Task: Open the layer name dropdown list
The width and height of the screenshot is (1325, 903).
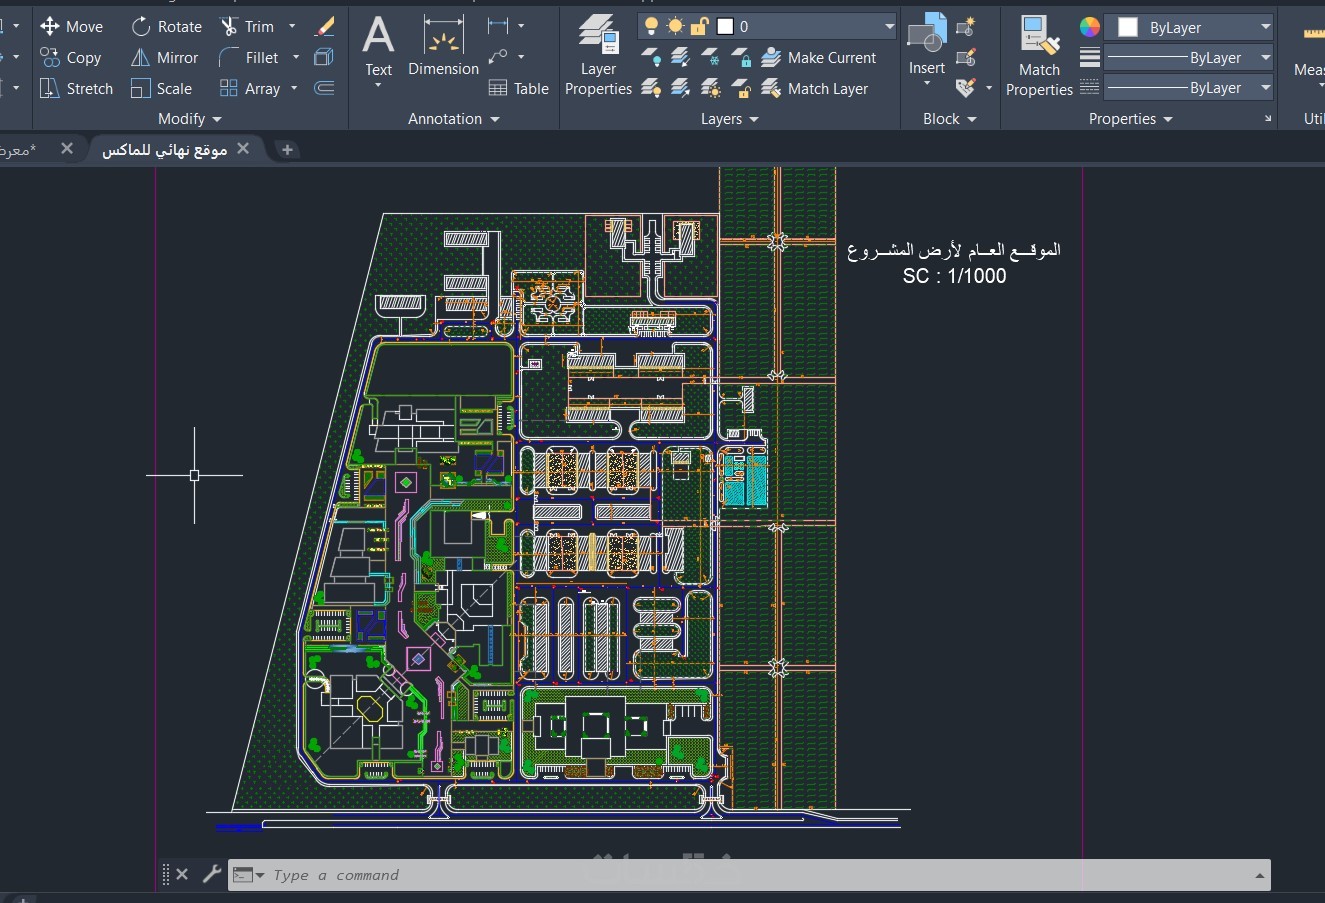Action: [889, 27]
